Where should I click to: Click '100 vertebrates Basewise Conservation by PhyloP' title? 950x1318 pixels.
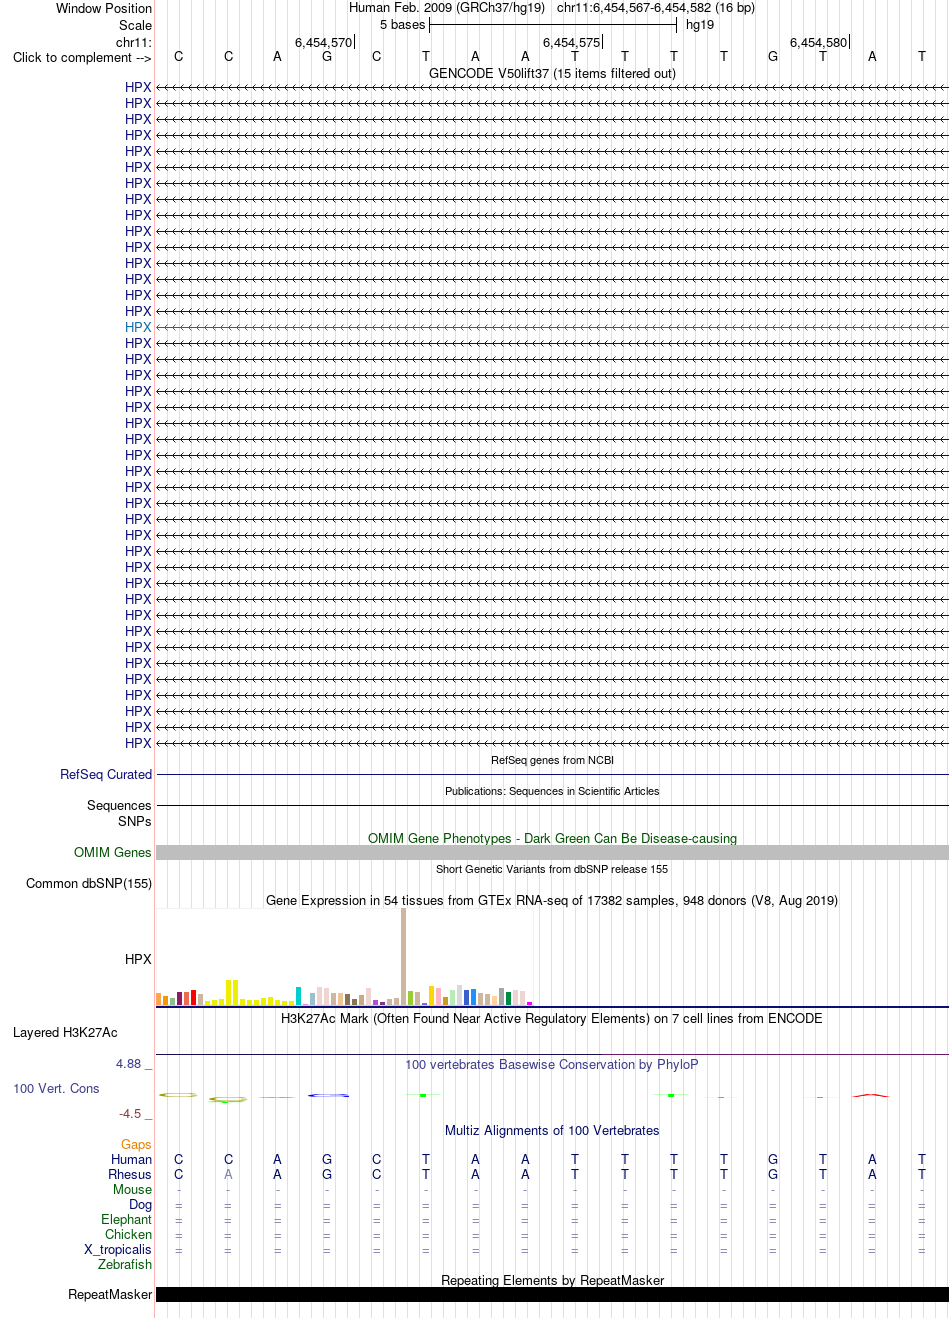coord(552,1064)
